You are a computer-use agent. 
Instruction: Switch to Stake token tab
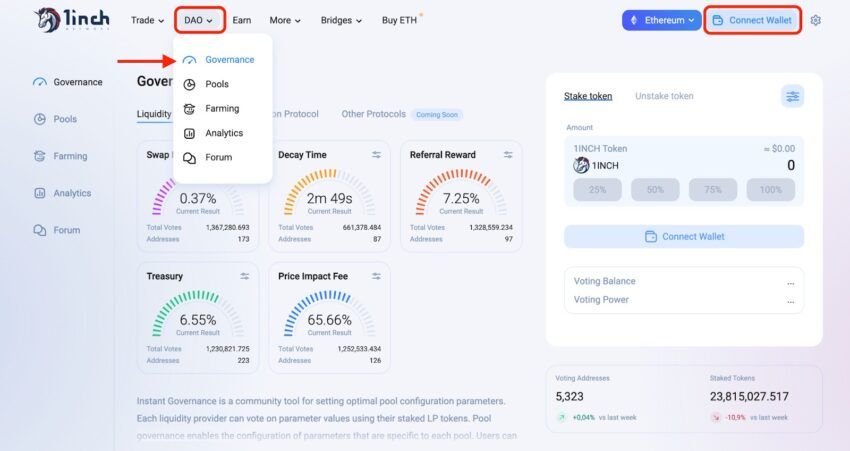588,96
